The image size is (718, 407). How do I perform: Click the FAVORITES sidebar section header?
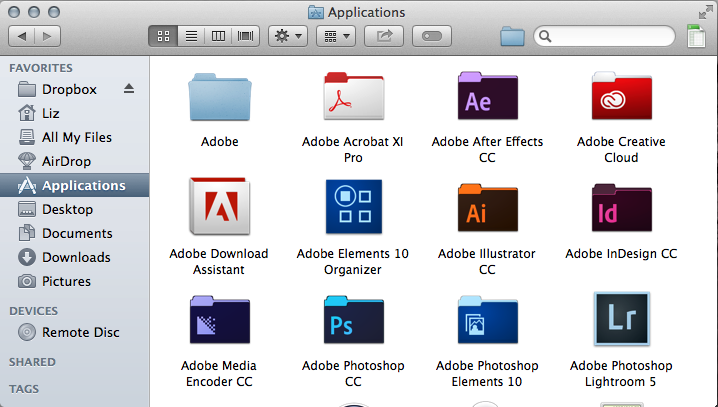point(41,68)
